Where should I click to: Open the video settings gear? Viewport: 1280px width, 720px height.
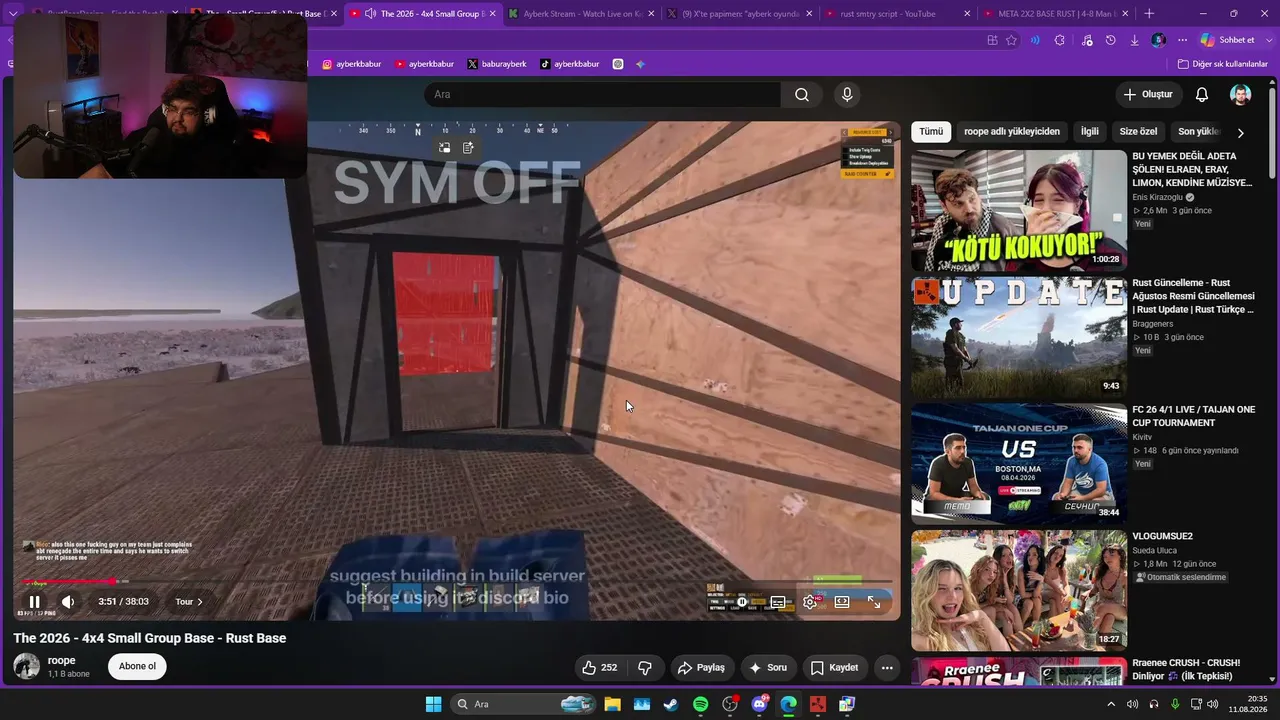pos(810,602)
